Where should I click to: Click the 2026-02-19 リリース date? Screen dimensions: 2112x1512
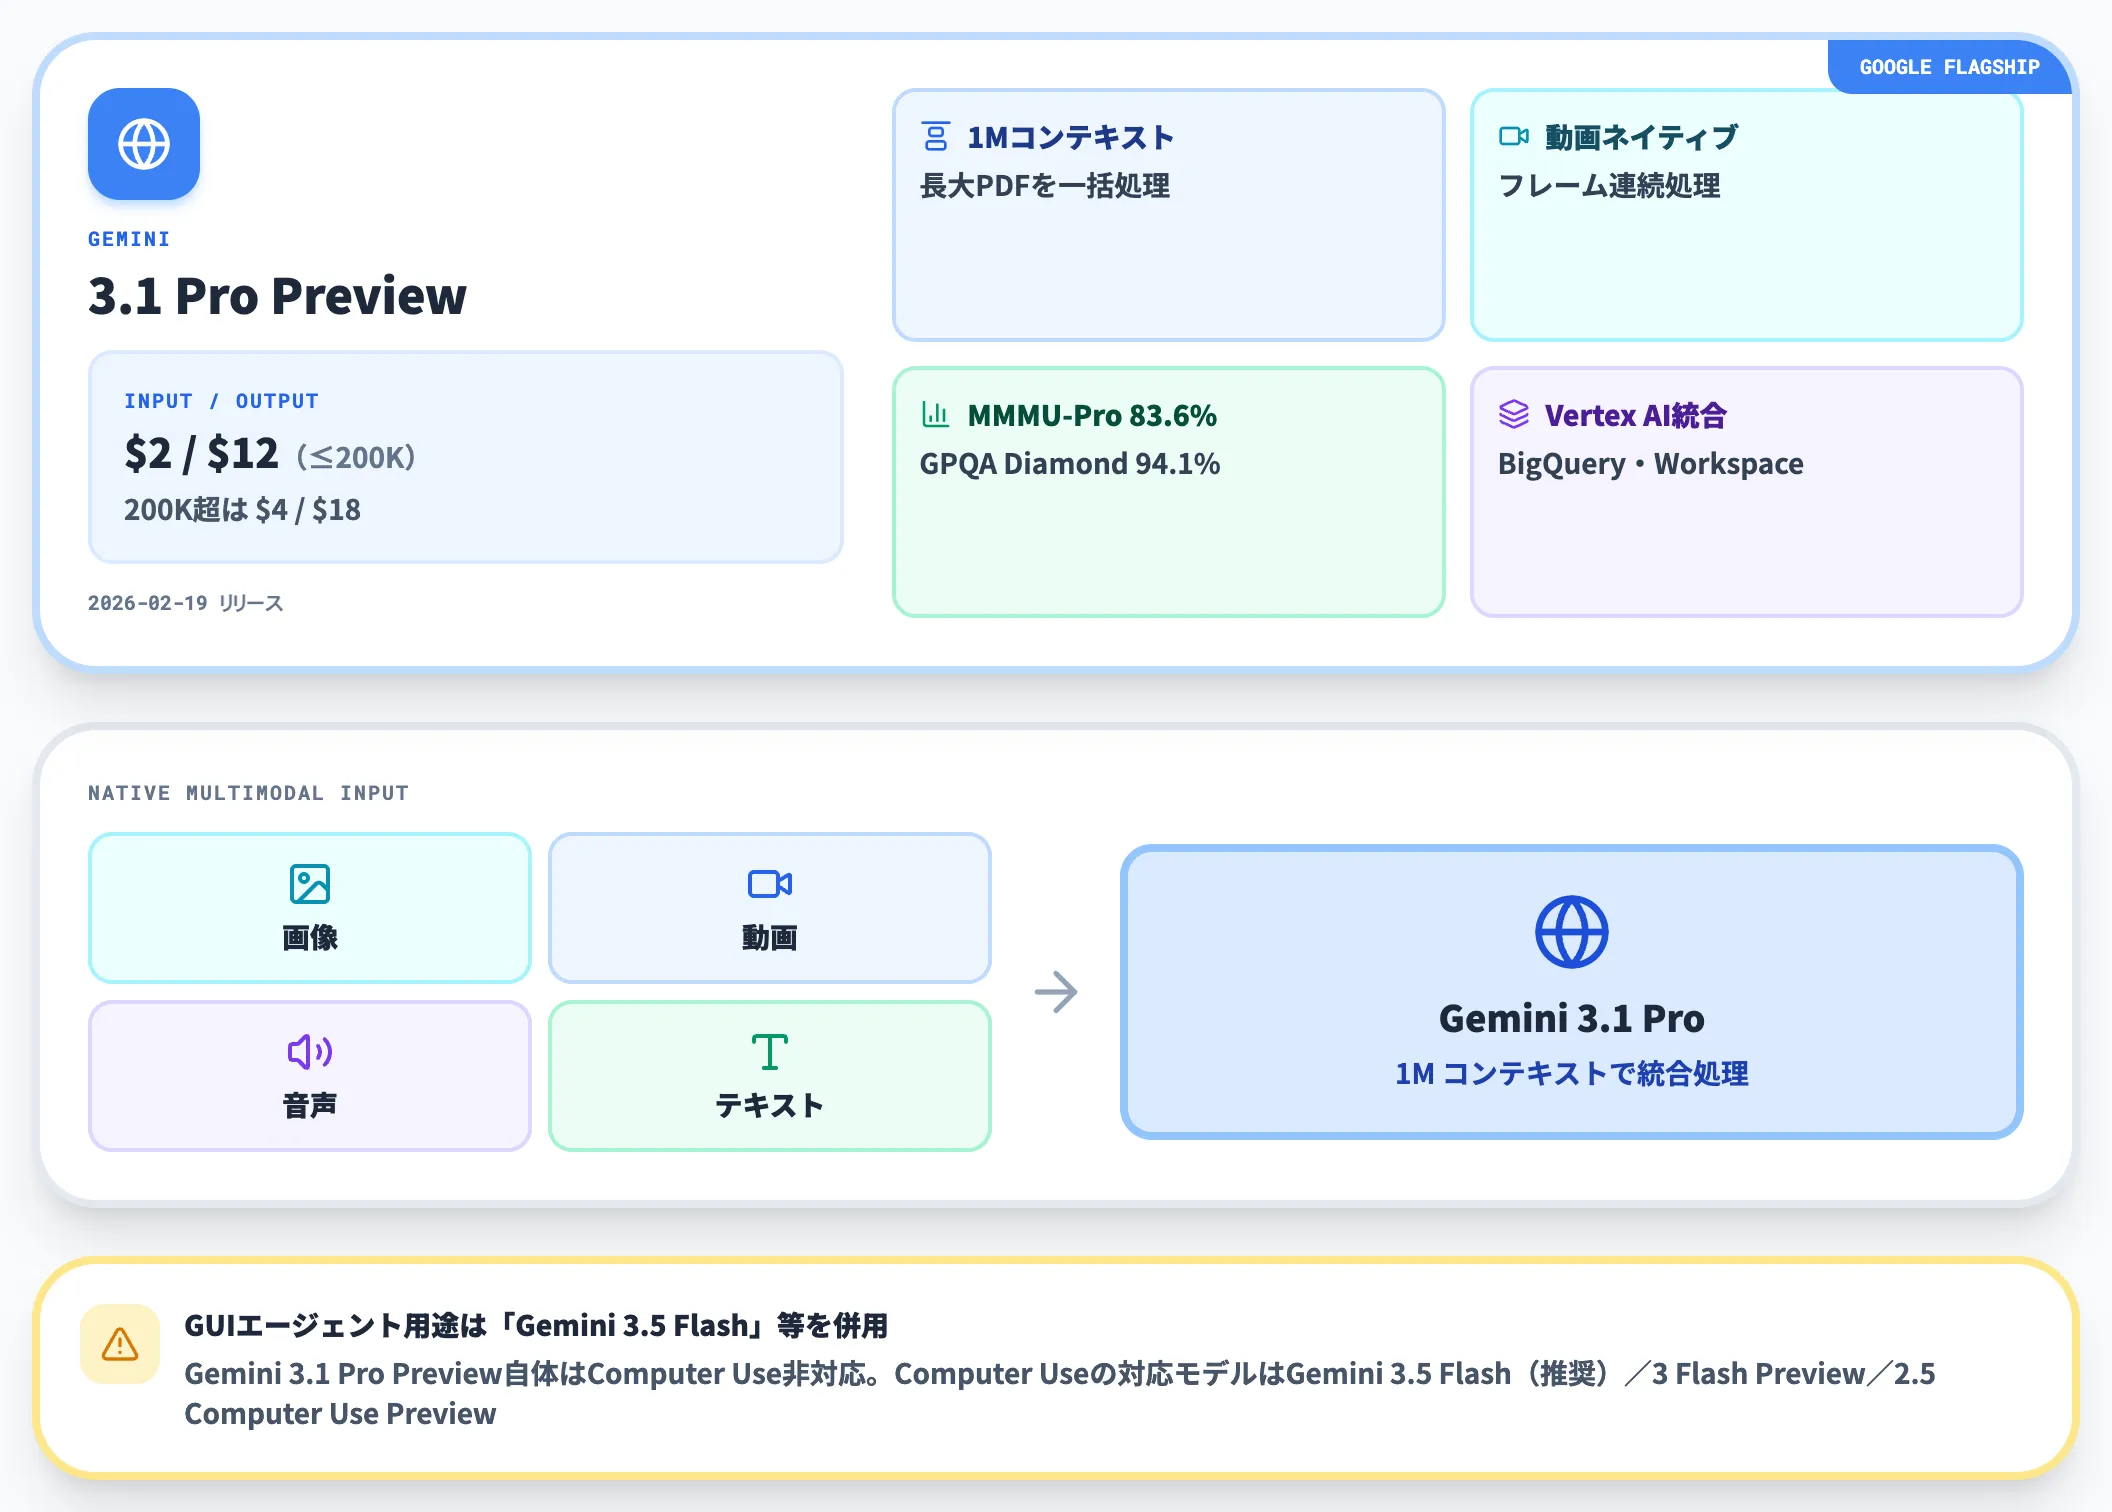point(186,603)
